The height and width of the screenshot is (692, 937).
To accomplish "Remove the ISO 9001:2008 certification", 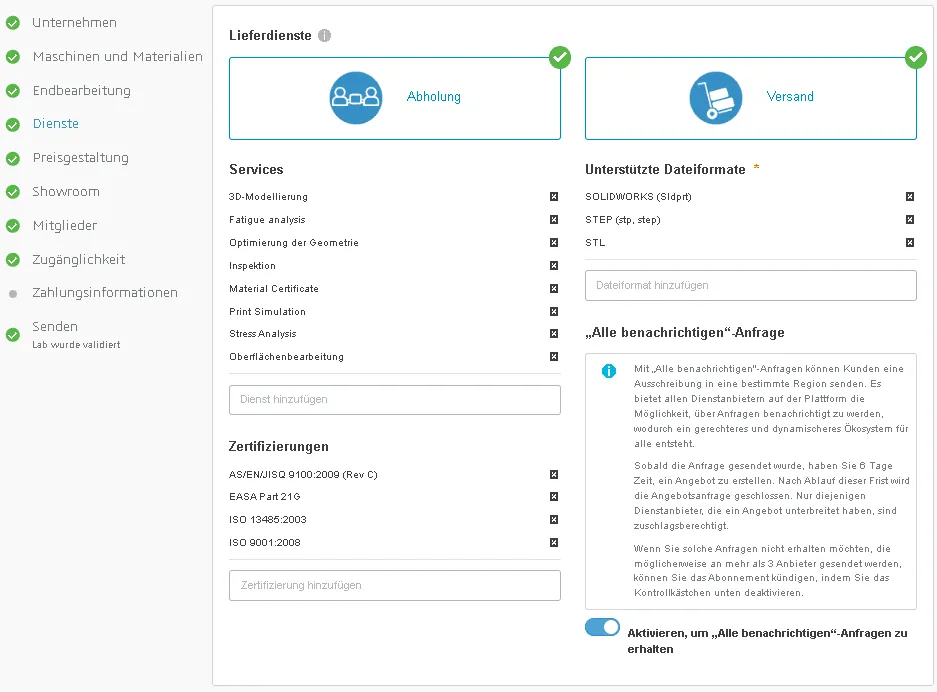I will (553, 543).
